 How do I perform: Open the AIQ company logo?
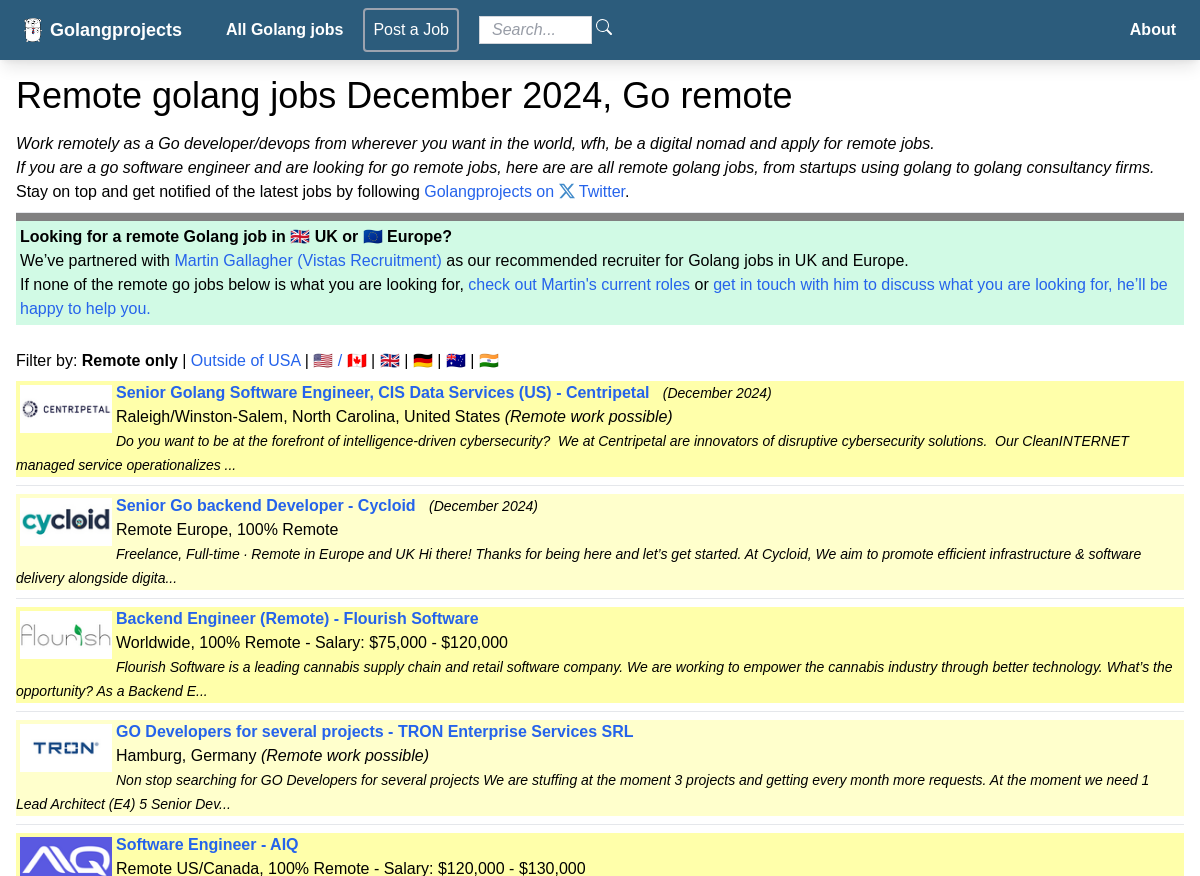pos(66,857)
